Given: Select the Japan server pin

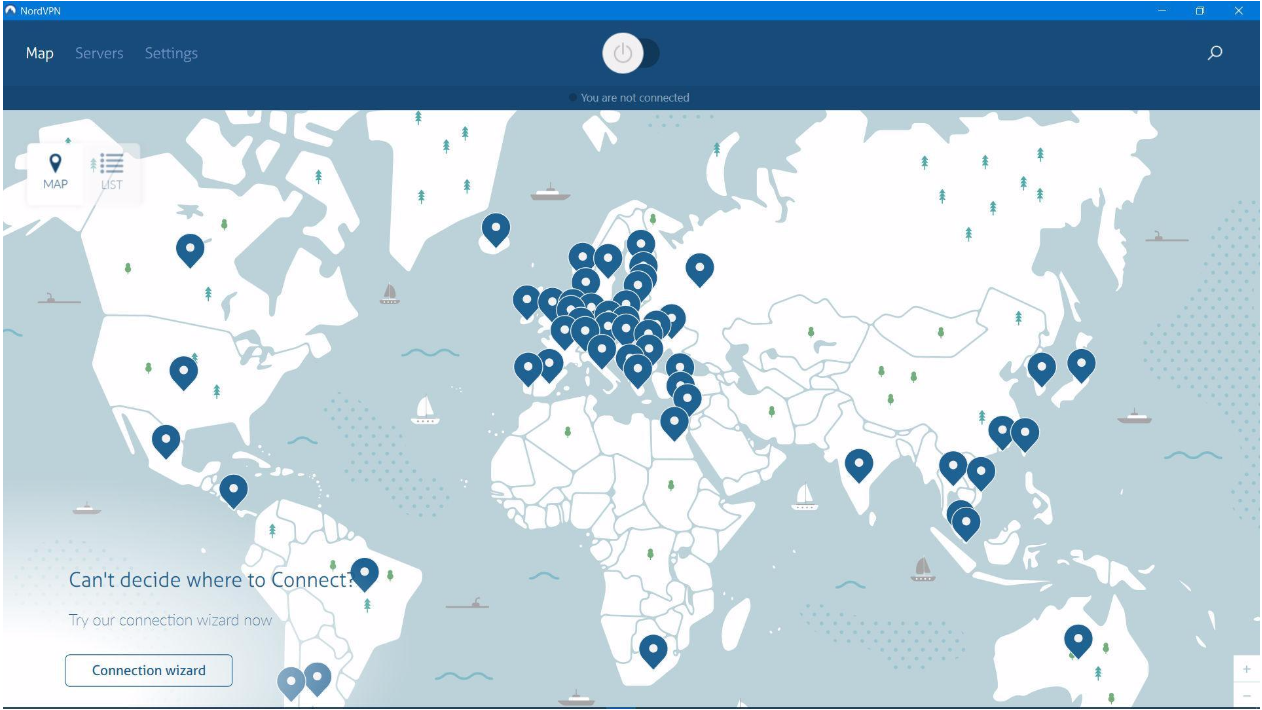Looking at the screenshot, I should [x=1081, y=363].
